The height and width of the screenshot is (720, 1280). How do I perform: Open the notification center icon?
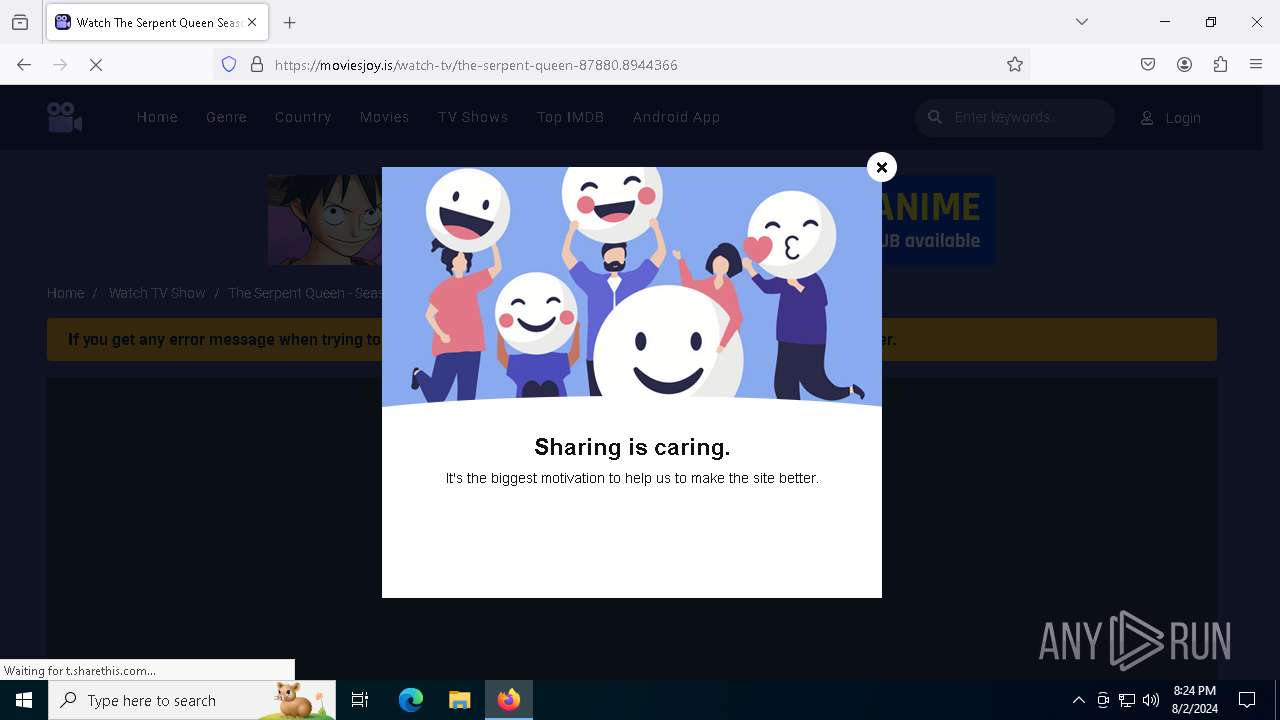pyautogui.click(x=1247, y=700)
